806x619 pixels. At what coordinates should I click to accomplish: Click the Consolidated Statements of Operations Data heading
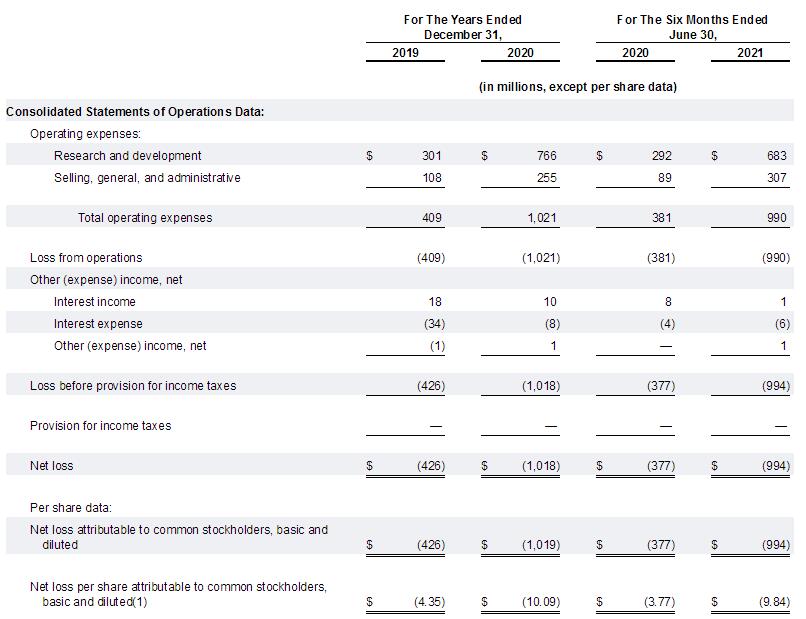pyautogui.click(x=135, y=112)
